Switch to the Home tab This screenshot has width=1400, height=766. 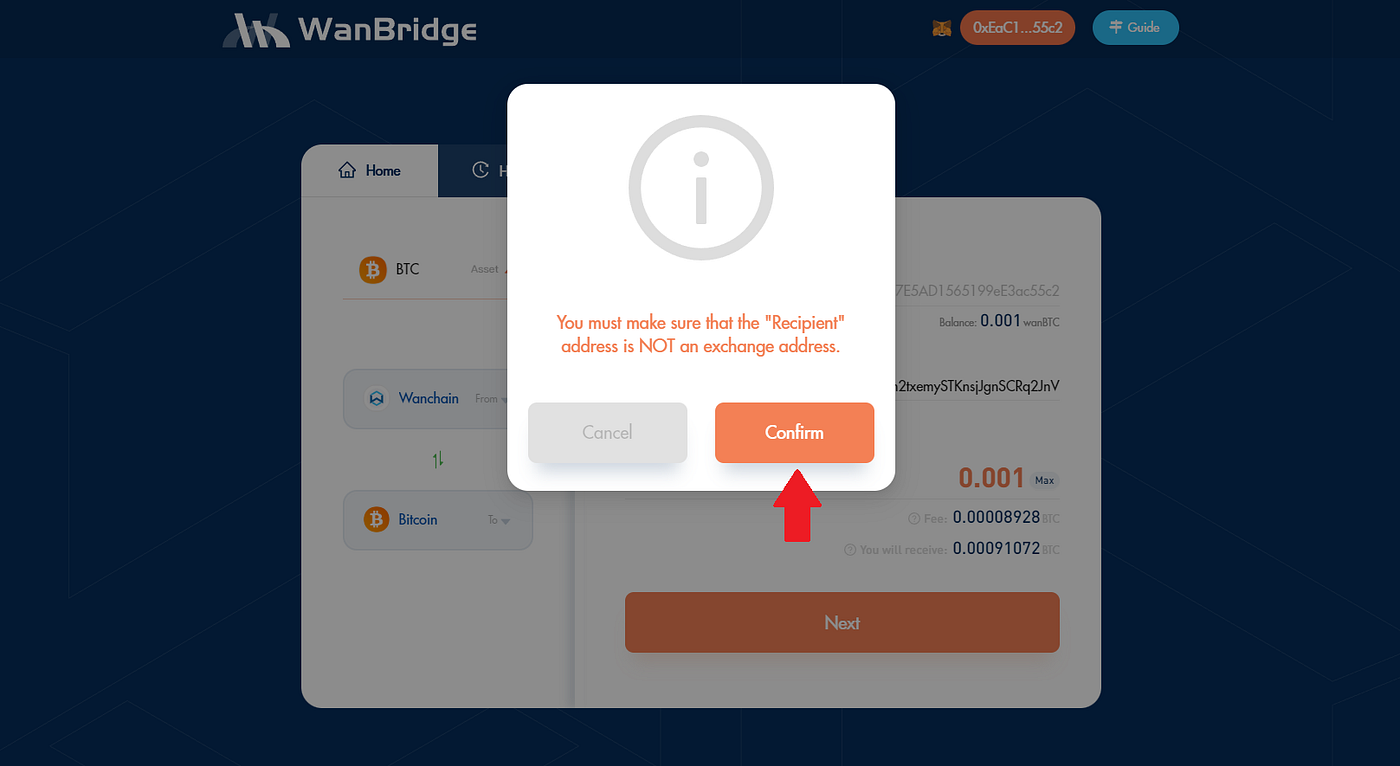370,171
